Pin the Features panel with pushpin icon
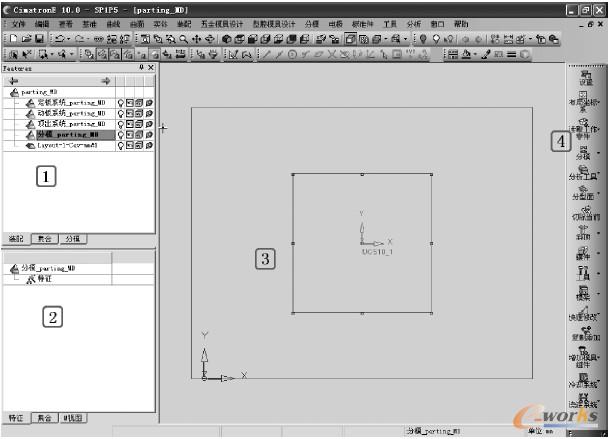This screenshot has height=439, width=608. click(140, 68)
